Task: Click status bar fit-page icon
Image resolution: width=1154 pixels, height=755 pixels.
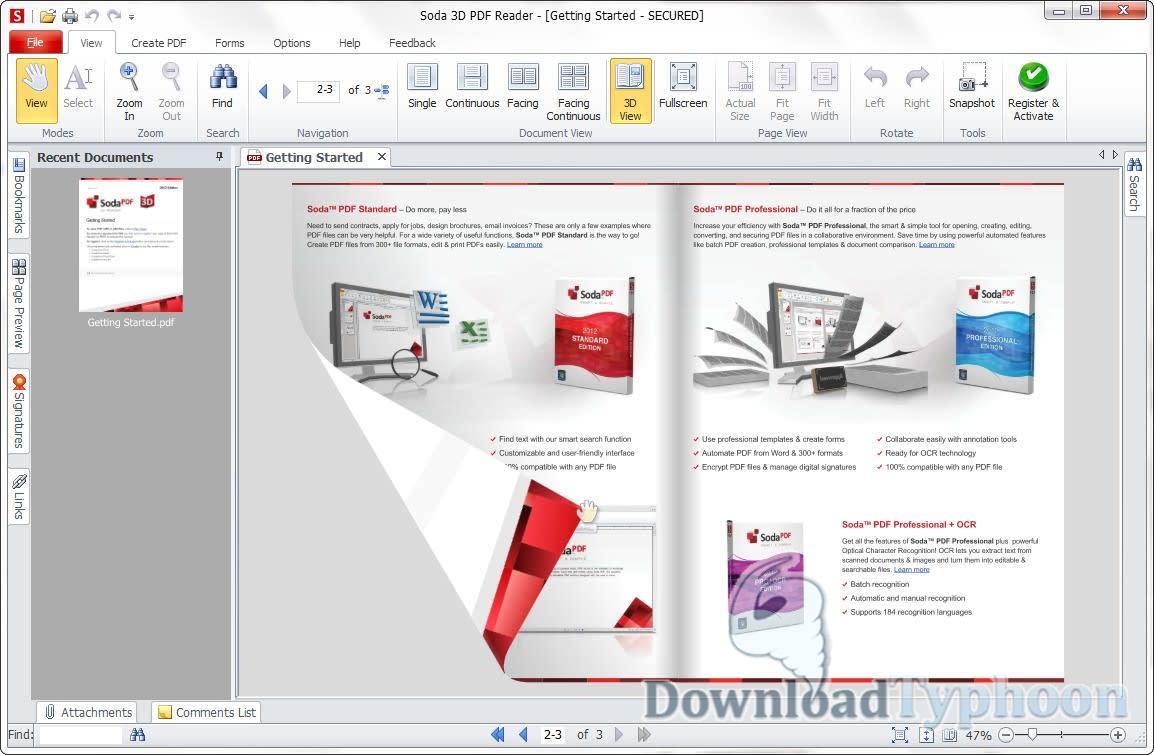Action: (899, 734)
